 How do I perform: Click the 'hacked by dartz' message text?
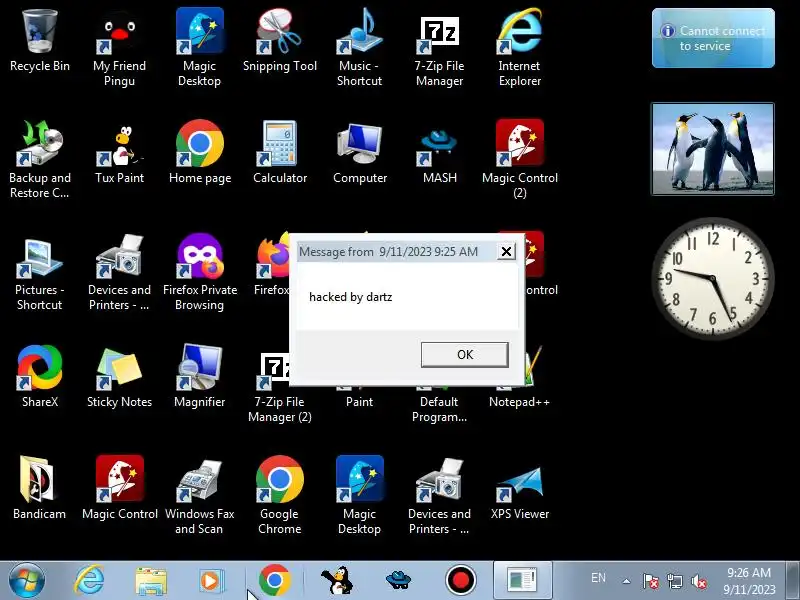tap(351, 297)
